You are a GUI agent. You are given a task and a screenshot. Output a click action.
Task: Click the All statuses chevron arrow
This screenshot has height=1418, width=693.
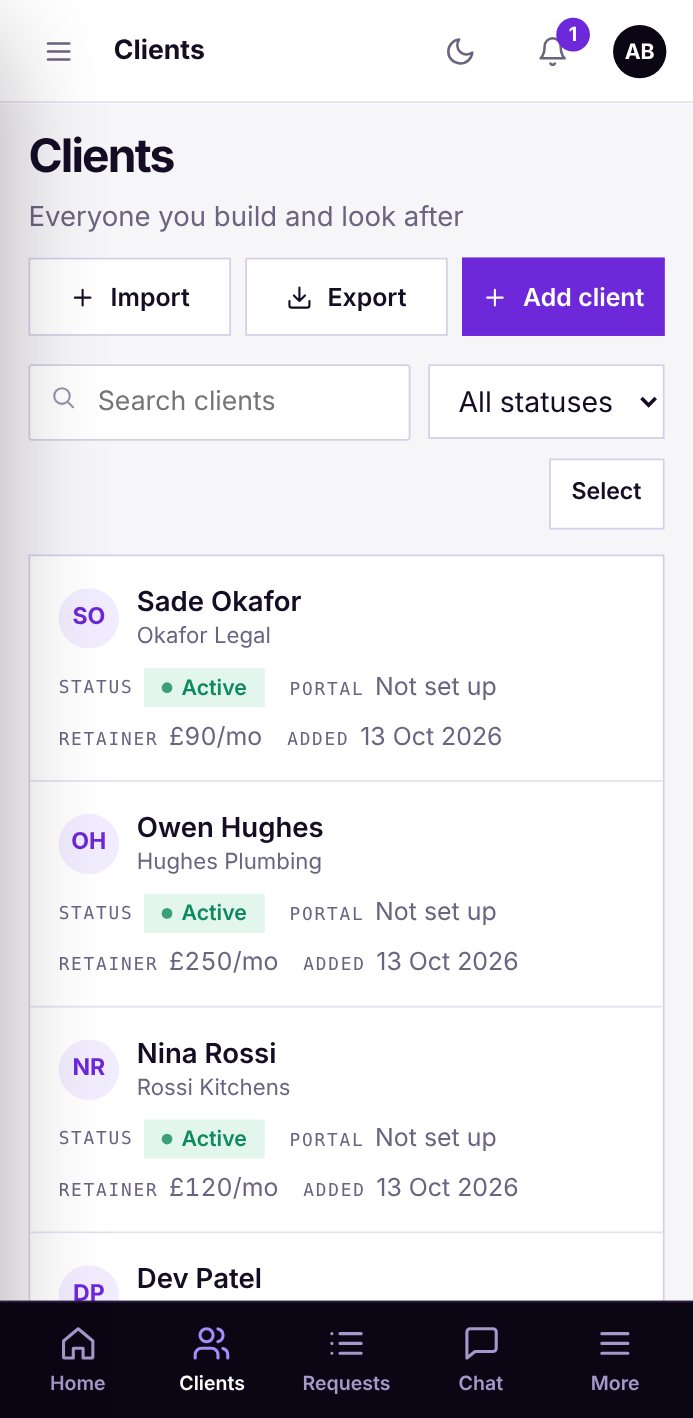[648, 402]
